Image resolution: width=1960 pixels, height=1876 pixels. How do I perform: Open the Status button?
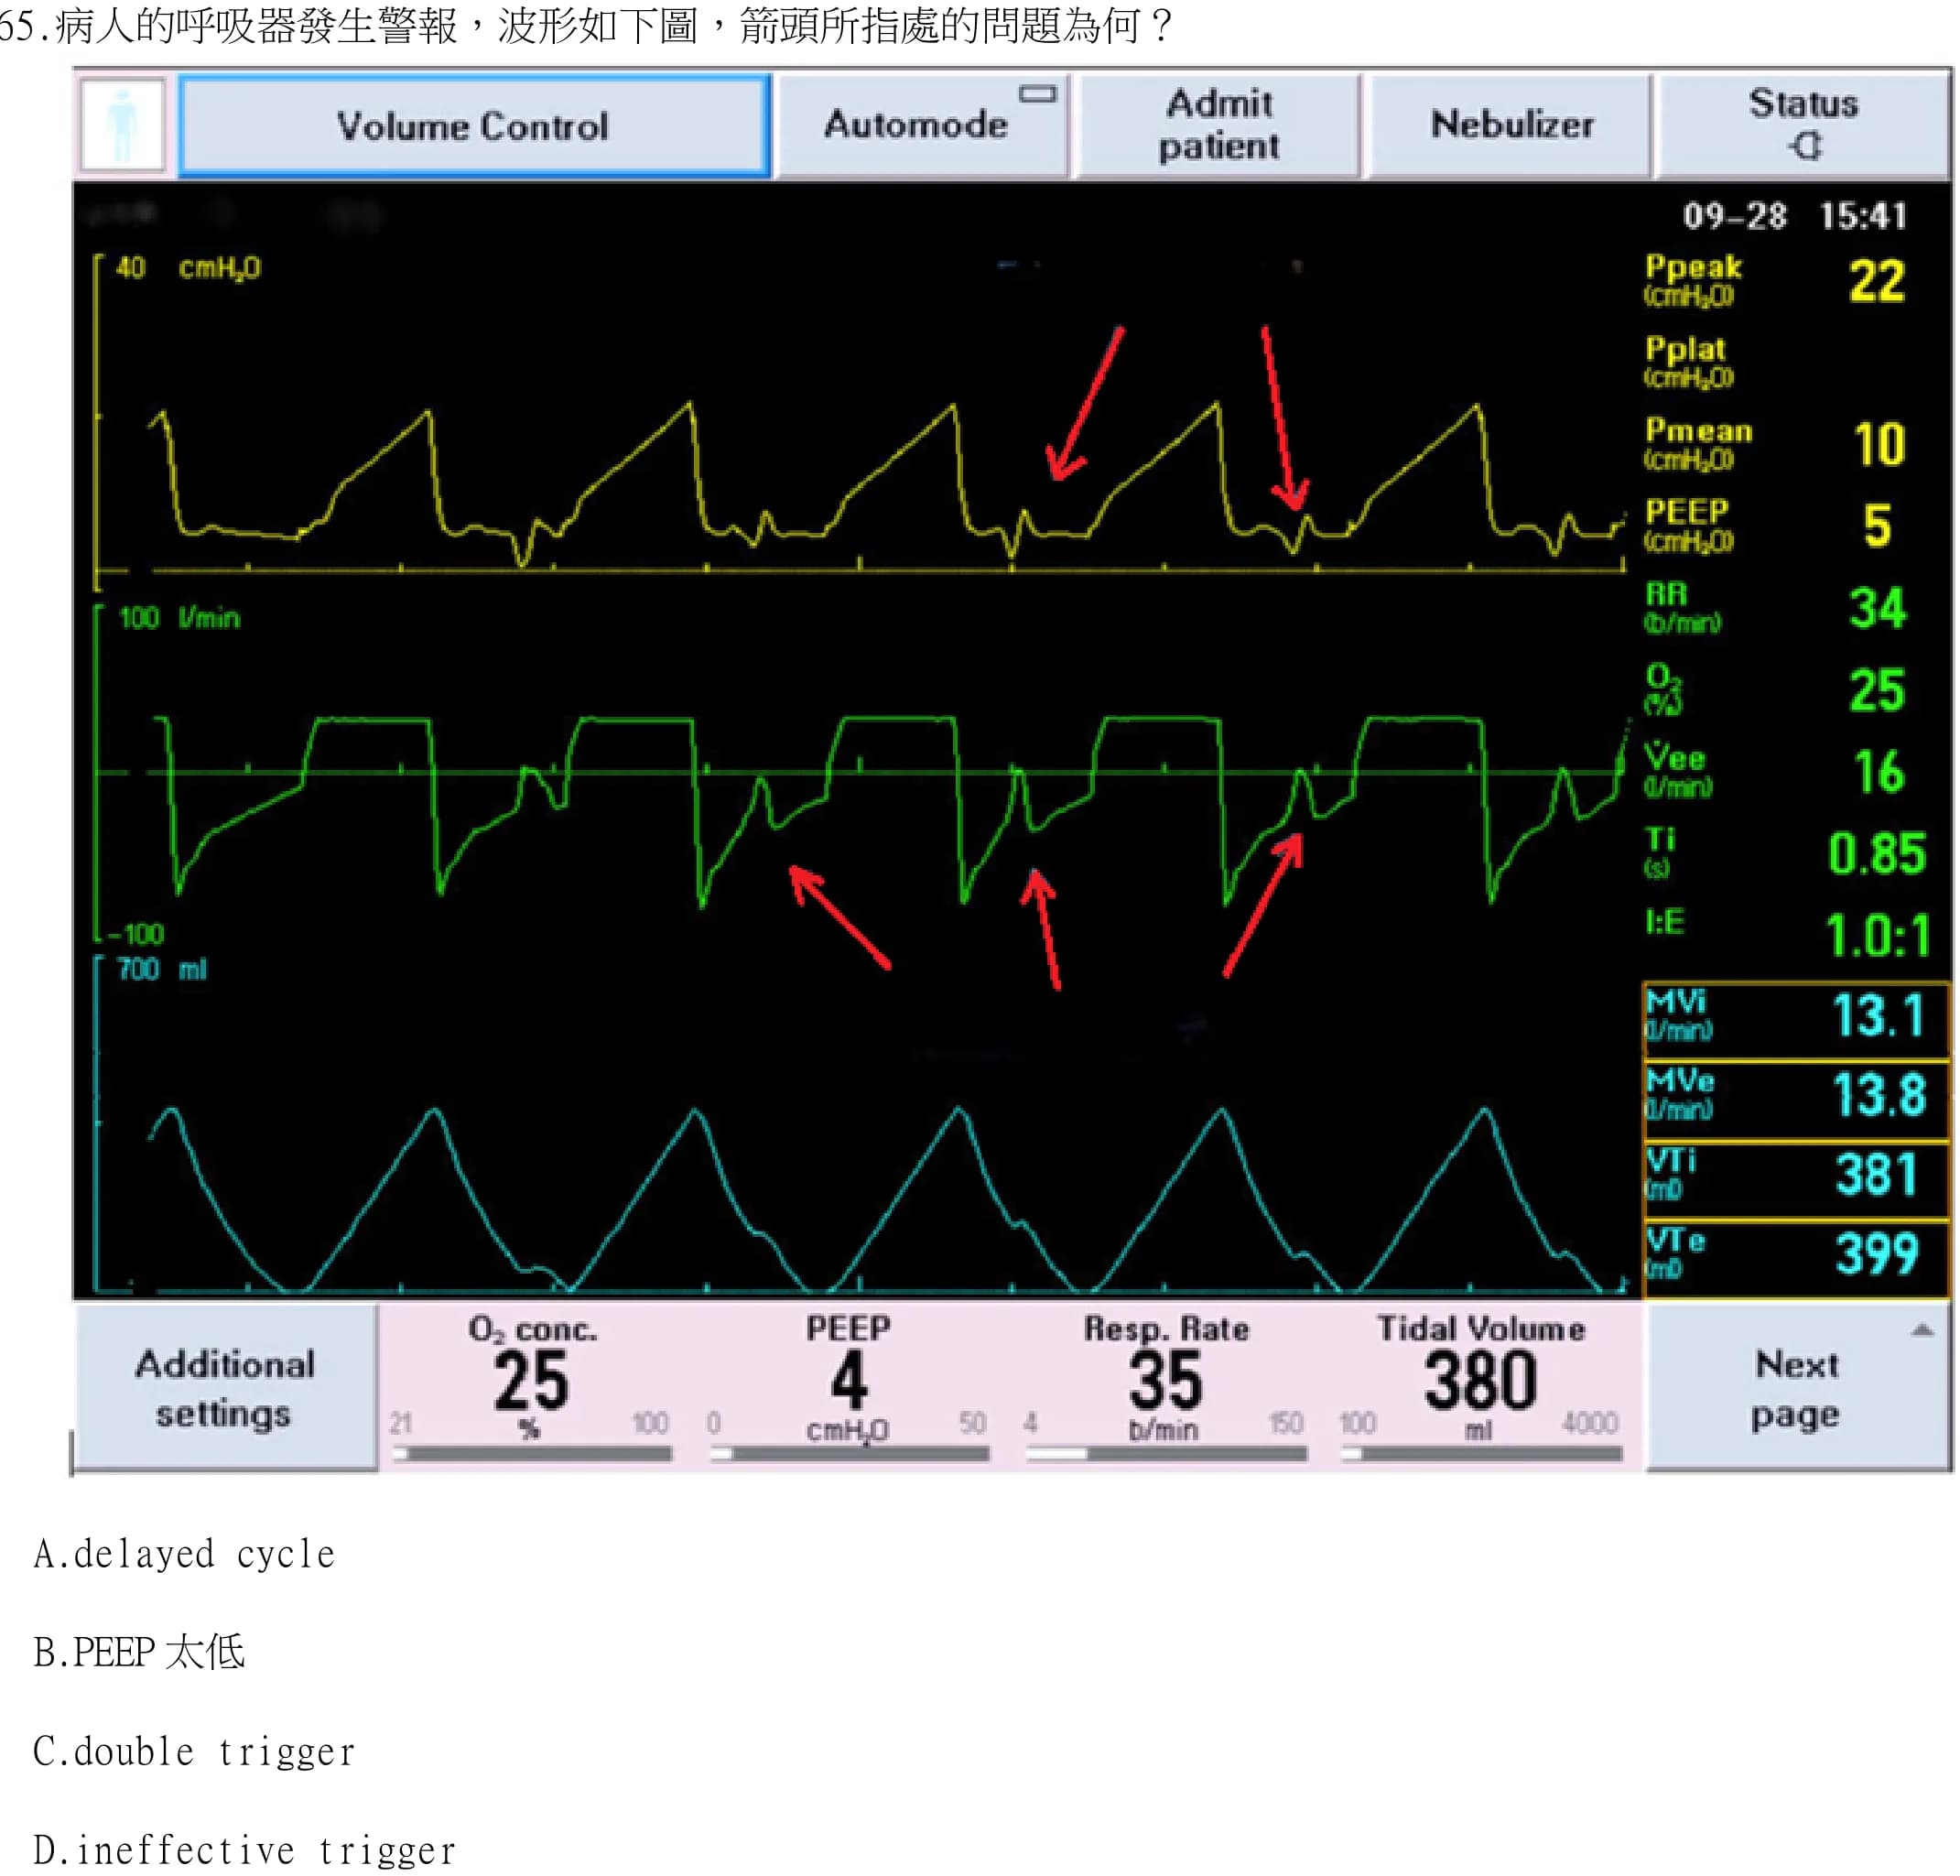pos(1803,126)
